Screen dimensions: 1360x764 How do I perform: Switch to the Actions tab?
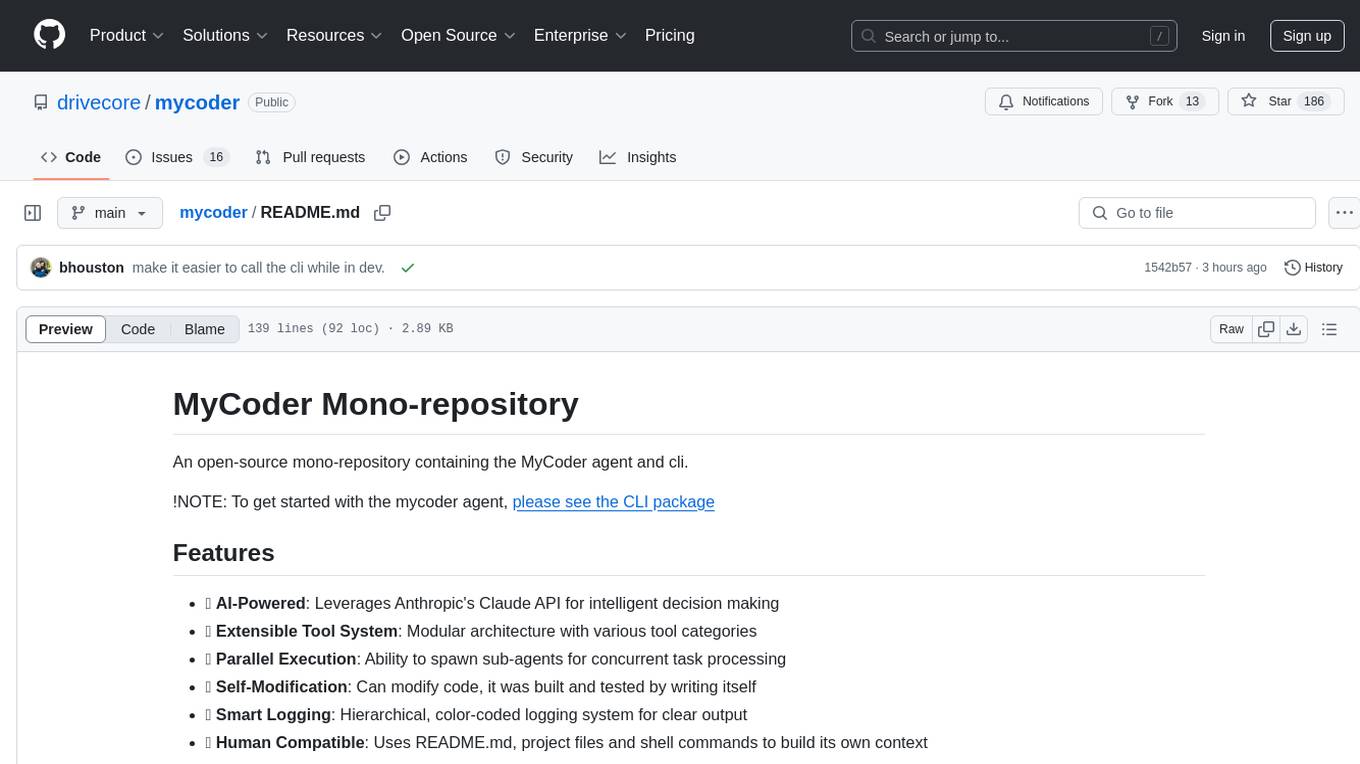coord(430,157)
